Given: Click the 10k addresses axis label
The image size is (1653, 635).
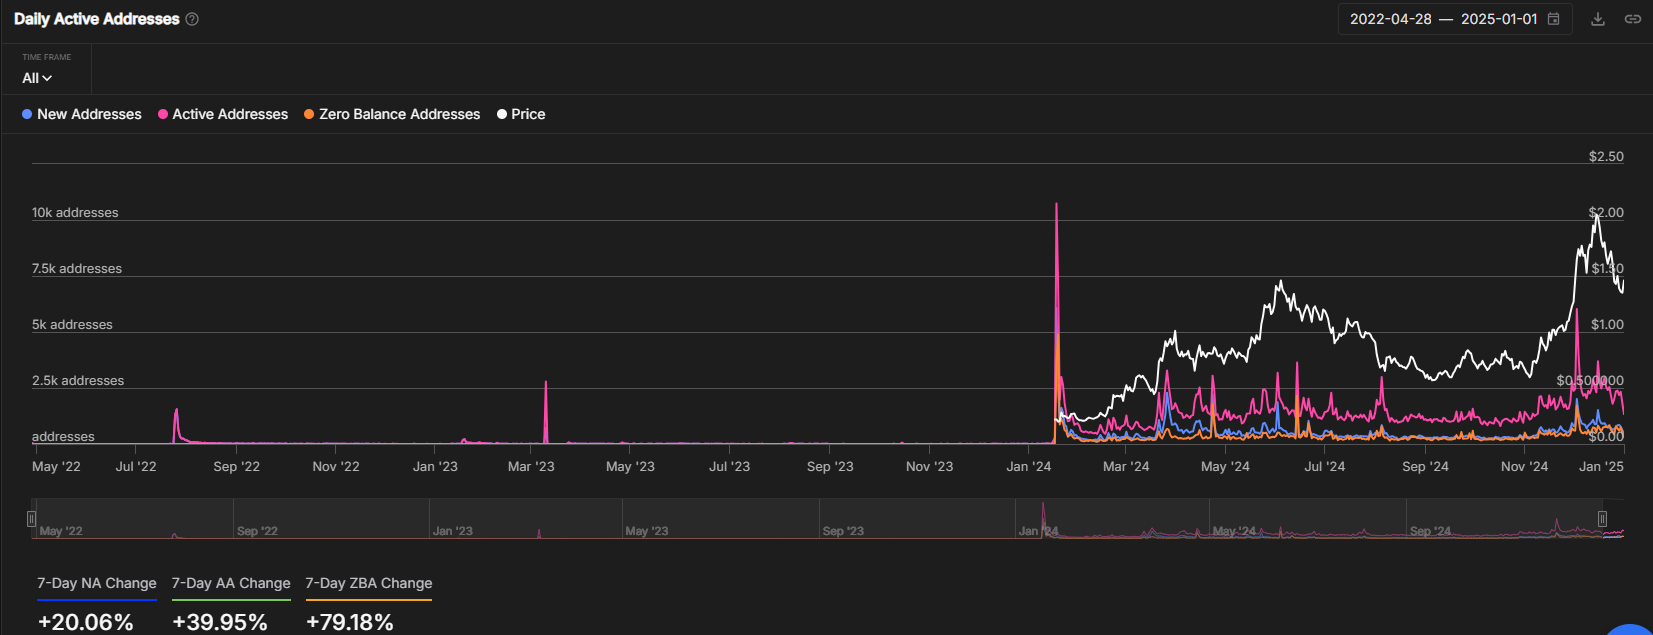Looking at the screenshot, I should pyautogui.click(x=75, y=213).
